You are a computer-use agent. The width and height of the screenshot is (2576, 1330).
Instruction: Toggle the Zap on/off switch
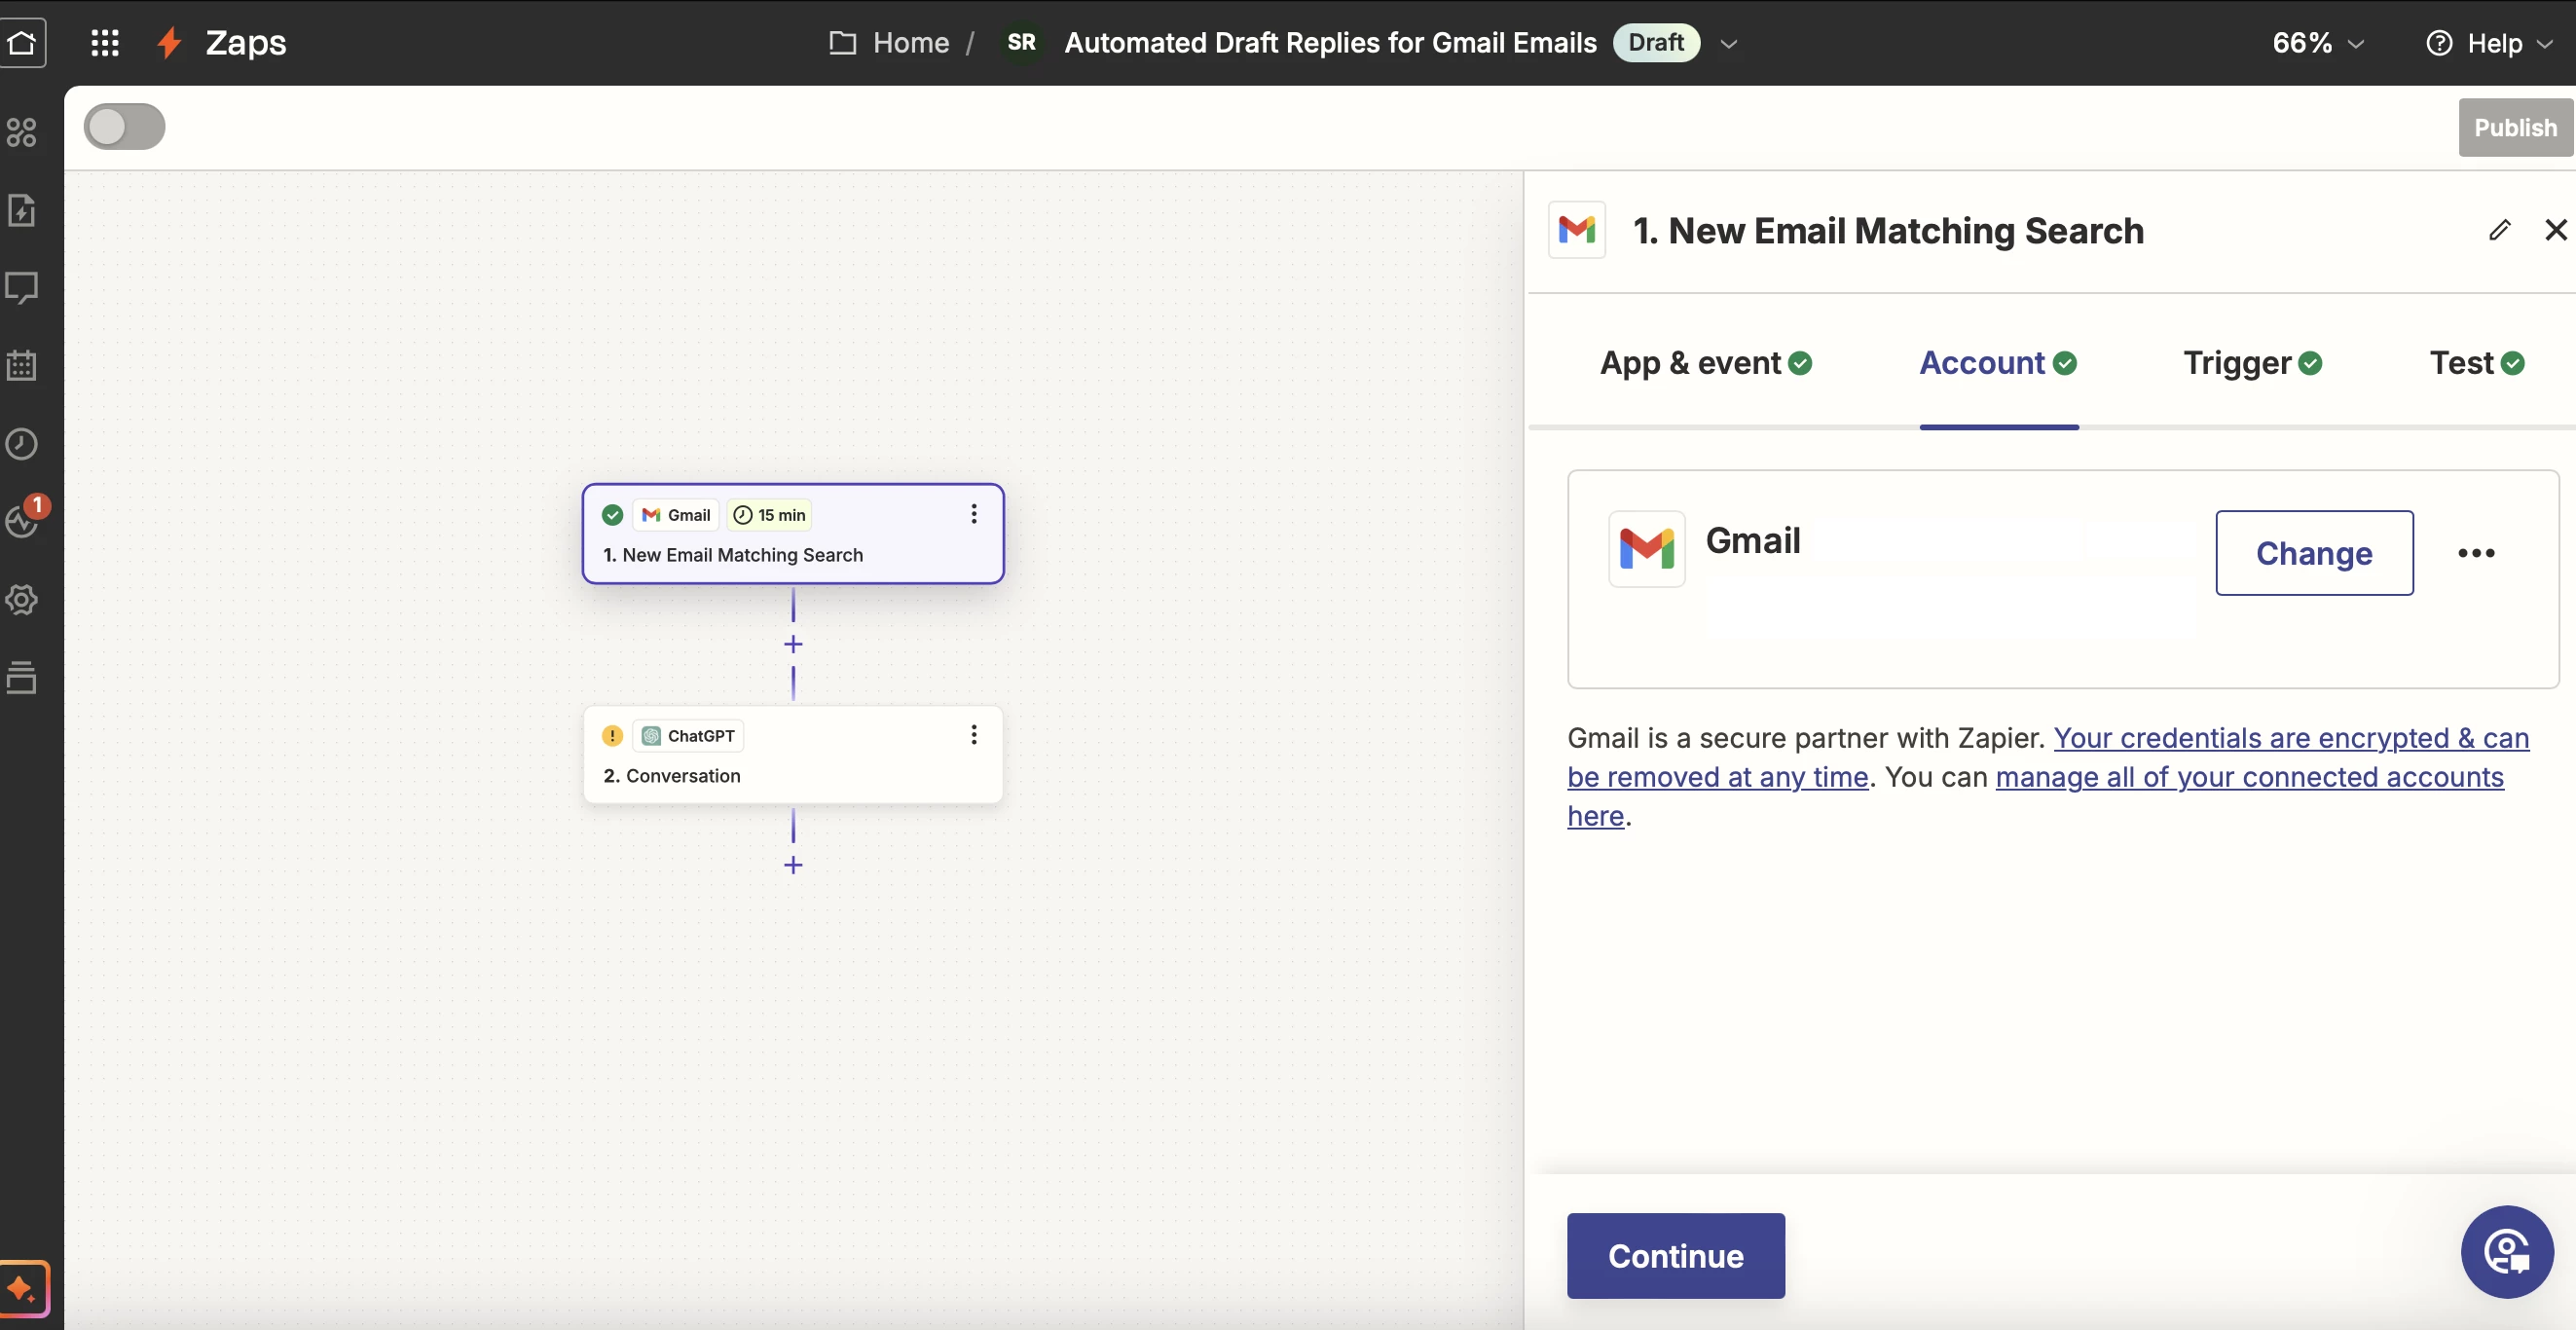(124, 127)
